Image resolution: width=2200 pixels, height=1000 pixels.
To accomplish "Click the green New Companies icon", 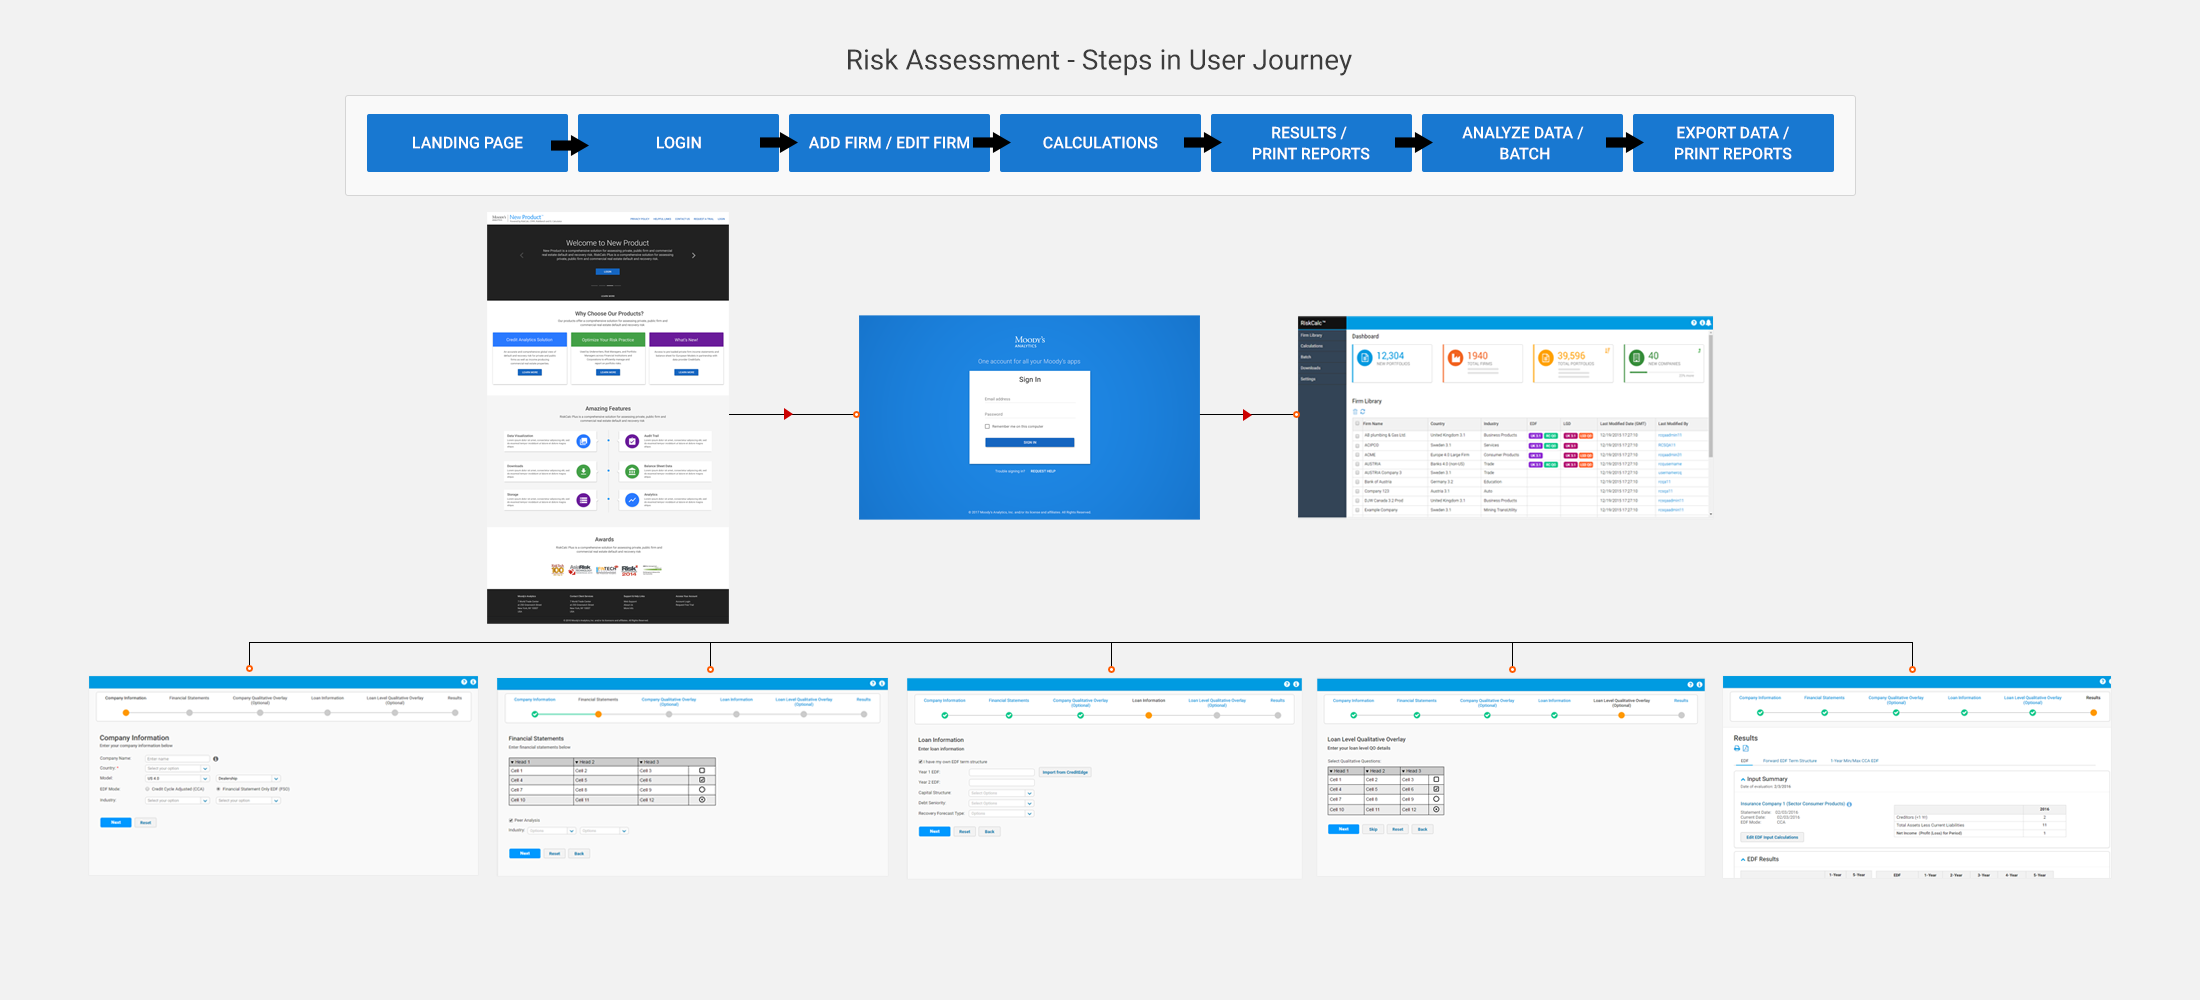I will (x=1637, y=357).
